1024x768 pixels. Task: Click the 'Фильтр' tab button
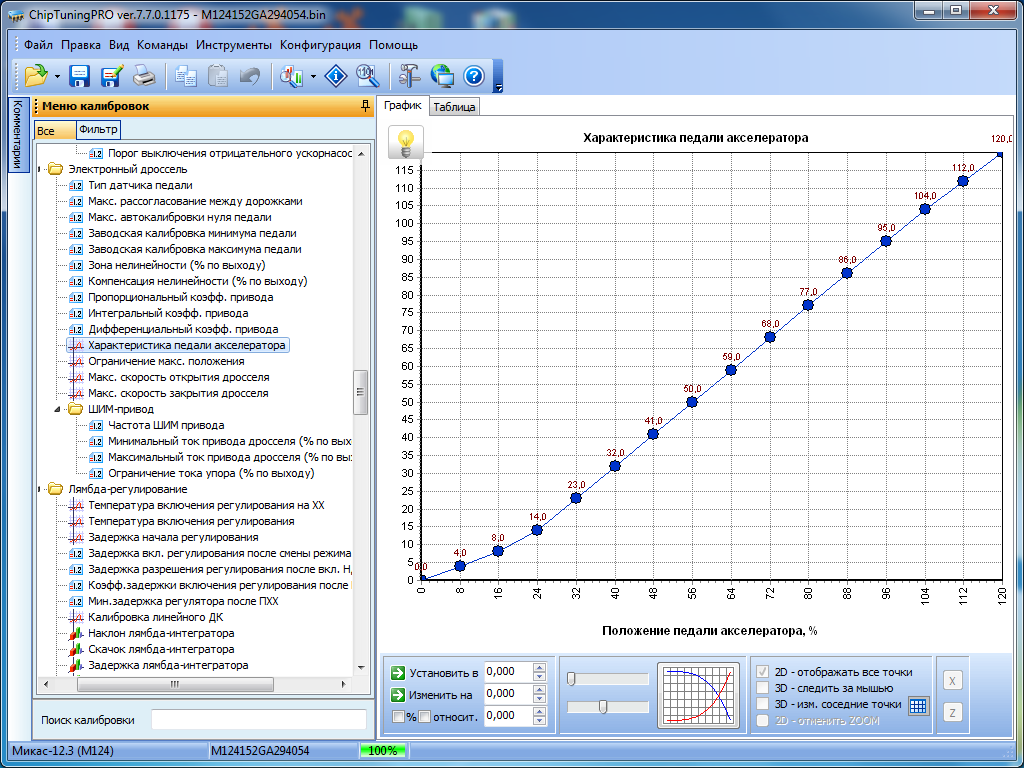pos(98,129)
